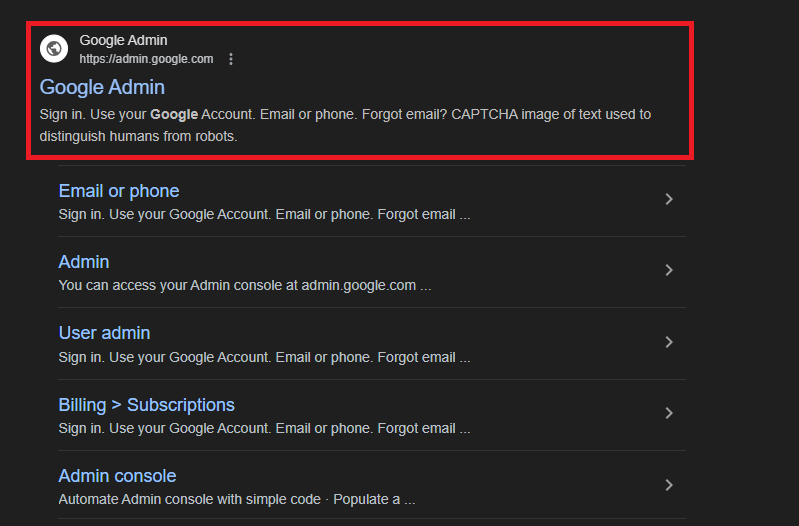Open the Admin console sitelink
This screenshot has width=799, height=526.
pos(117,476)
